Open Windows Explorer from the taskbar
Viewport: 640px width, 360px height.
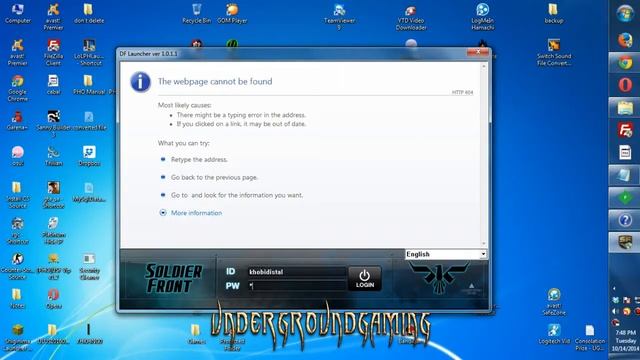(624, 108)
